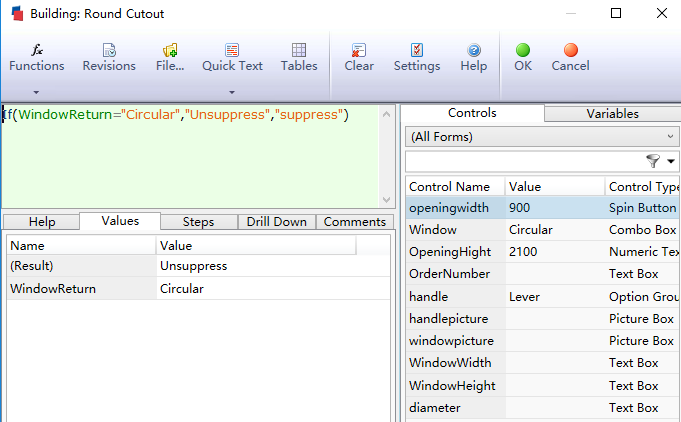Expand the Quick Text dropdown arrow
Viewport: 681px width, 422px height.
coord(232,92)
